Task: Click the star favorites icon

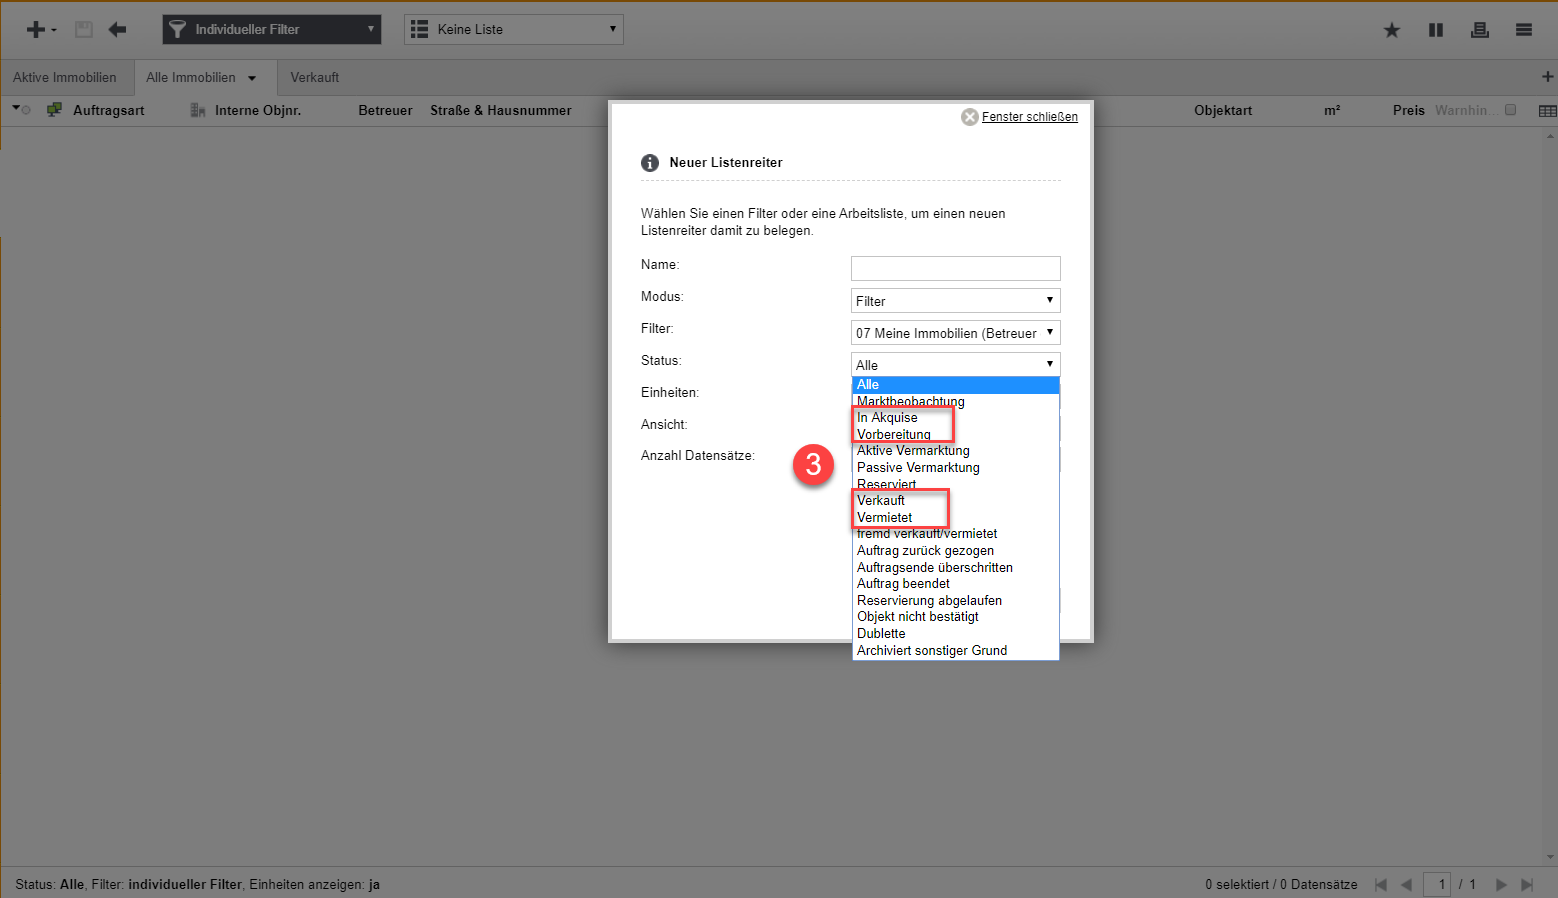Action: (x=1391, y=30)
